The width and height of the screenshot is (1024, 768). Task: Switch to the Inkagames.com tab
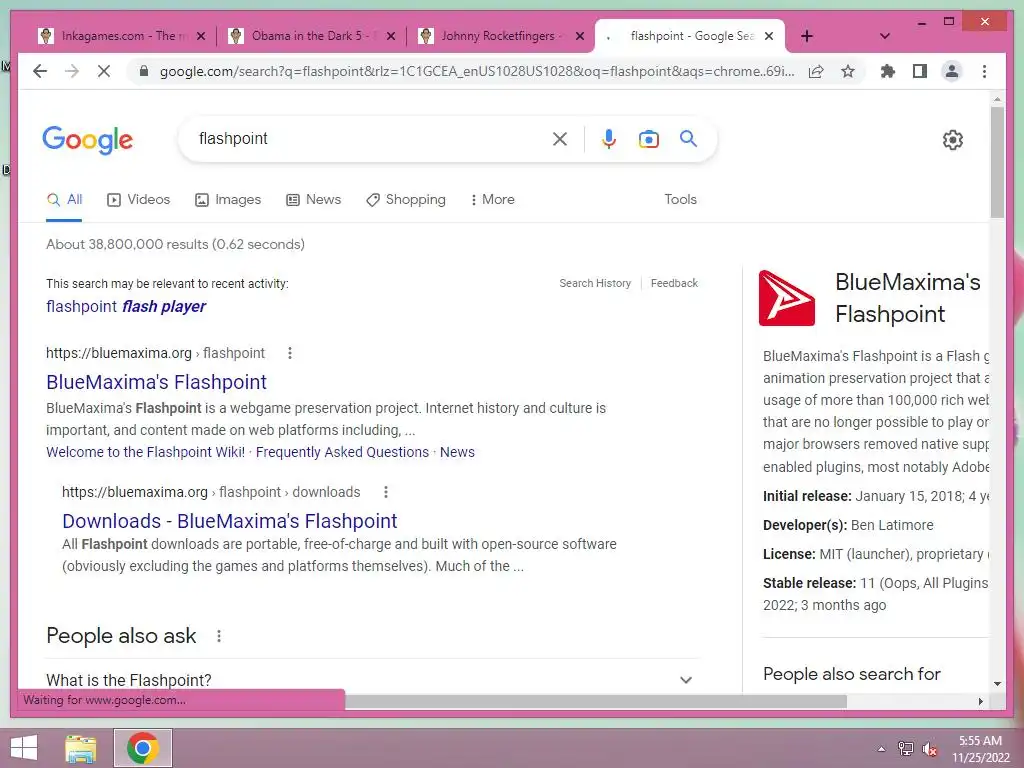tap(121, 36)
